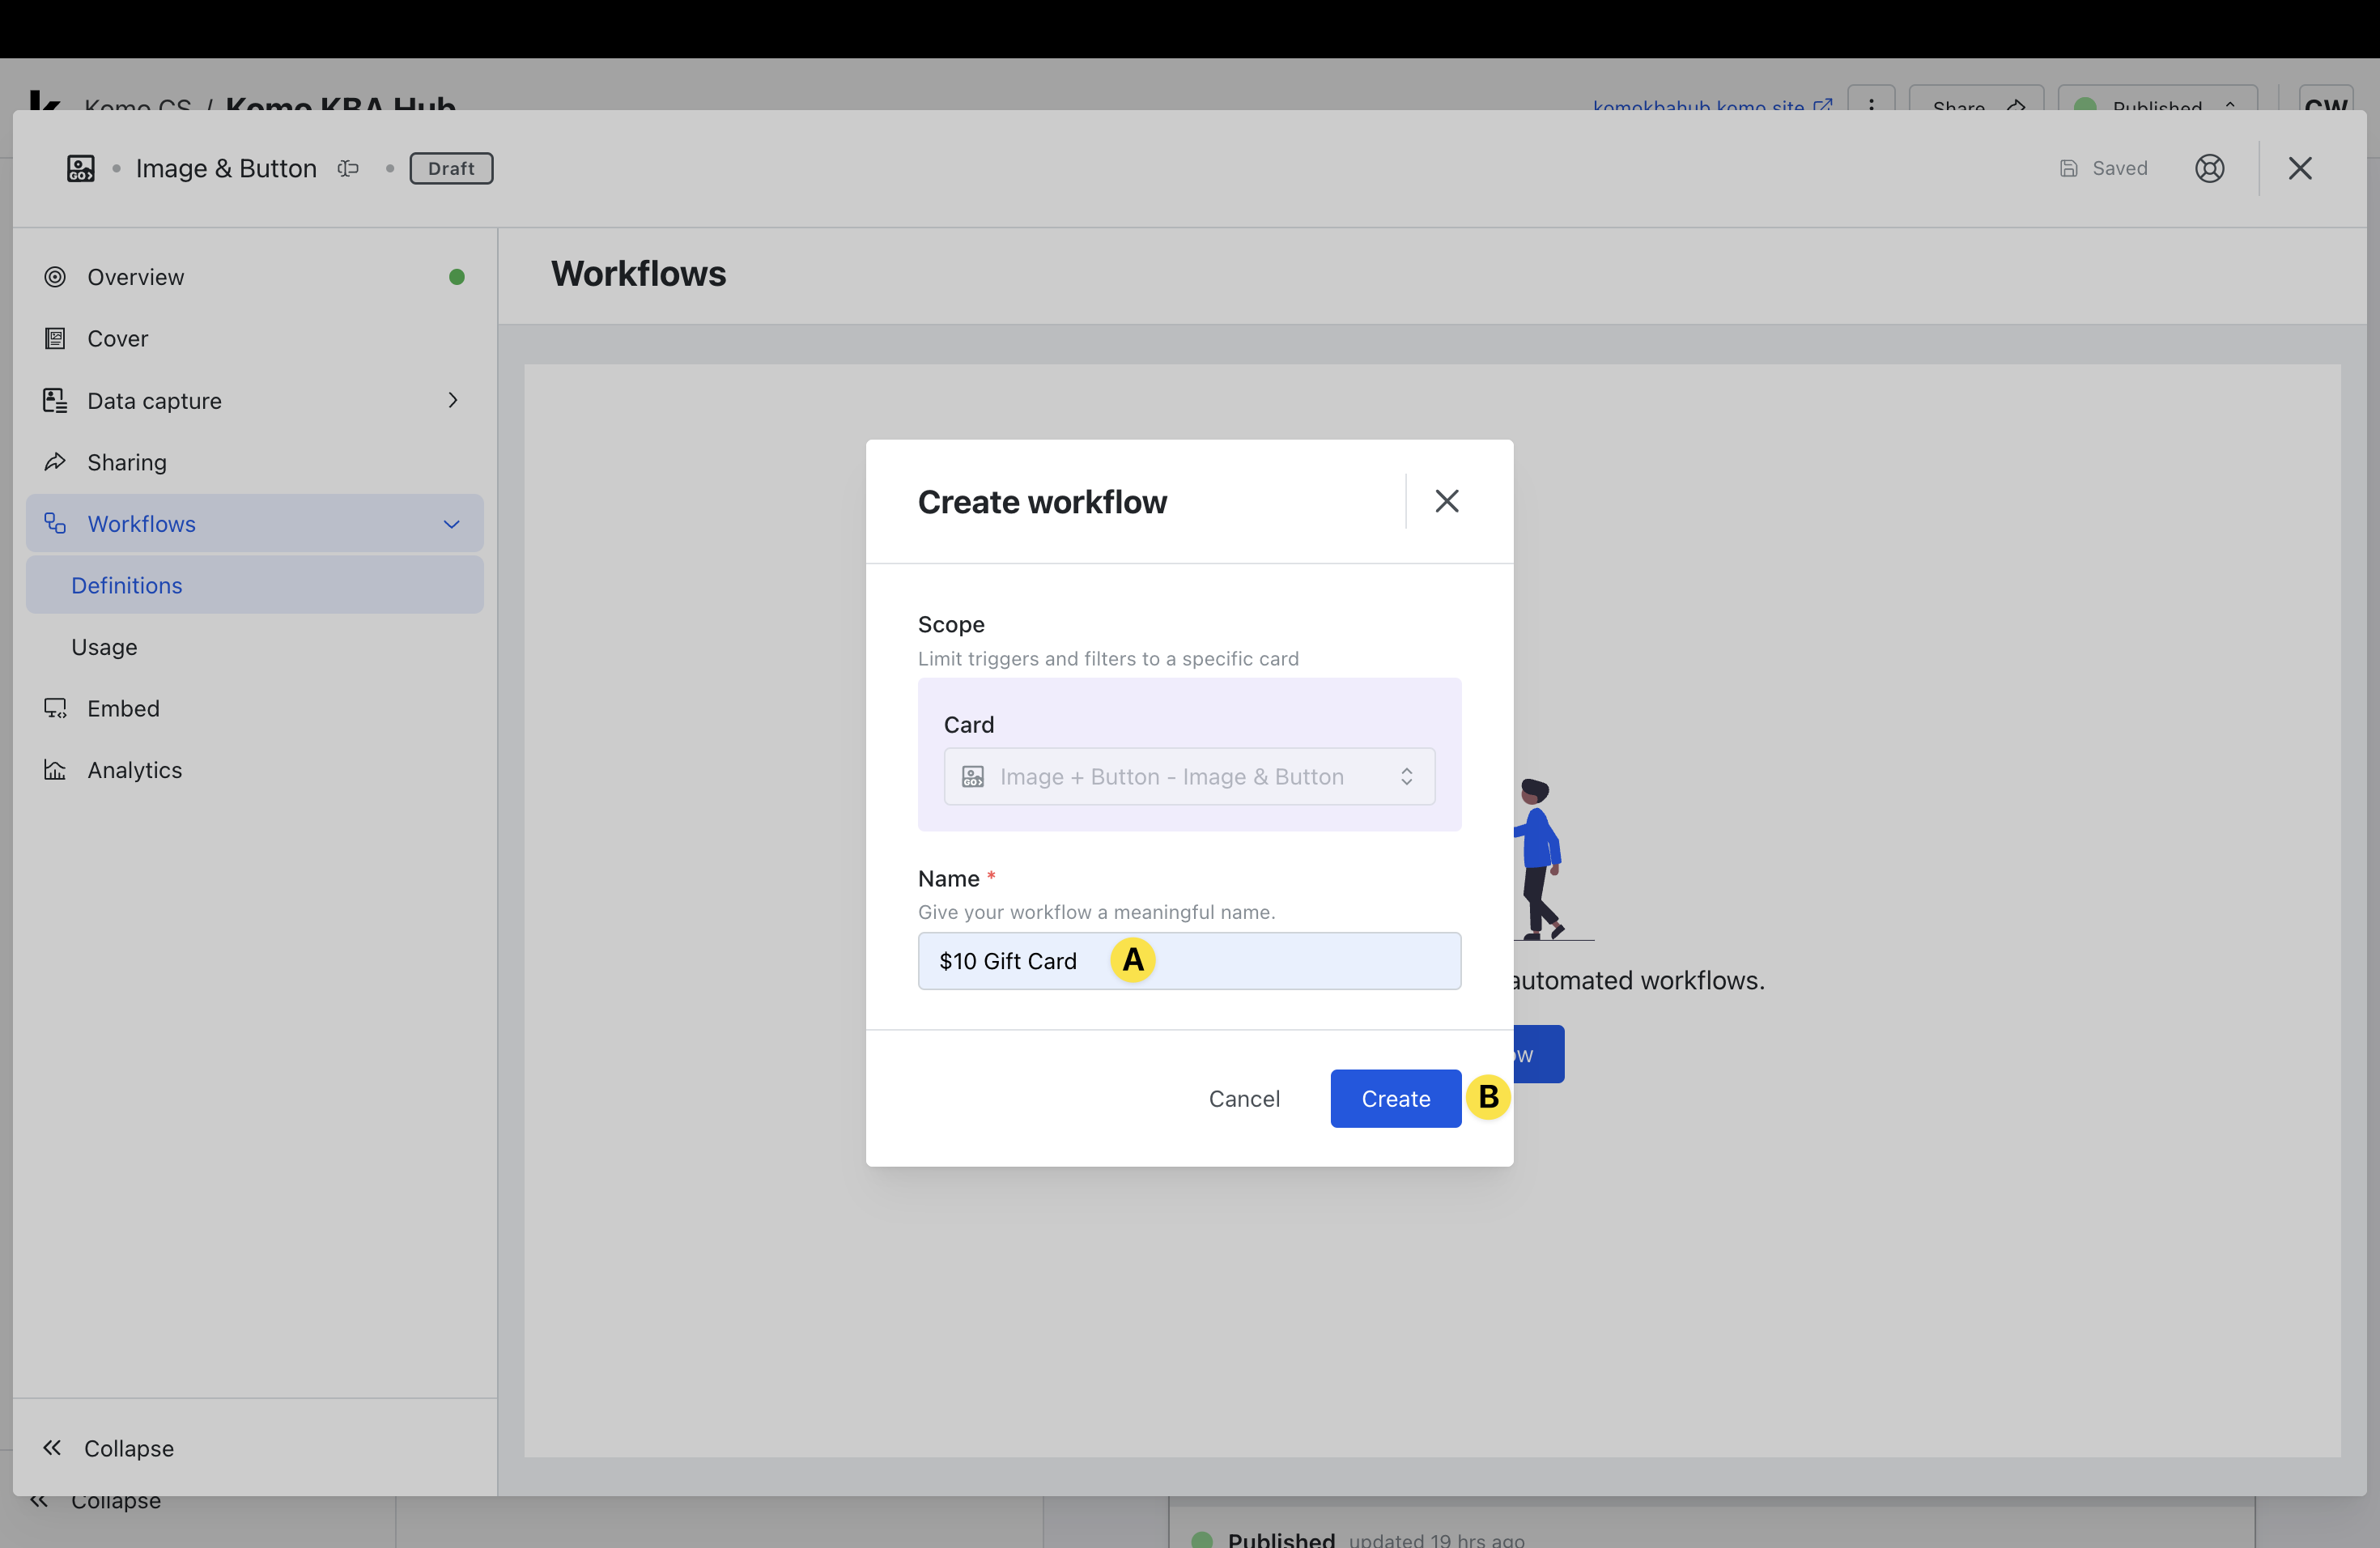
Task: Open the Card scope dropdown
Action: coord(1188,777)
